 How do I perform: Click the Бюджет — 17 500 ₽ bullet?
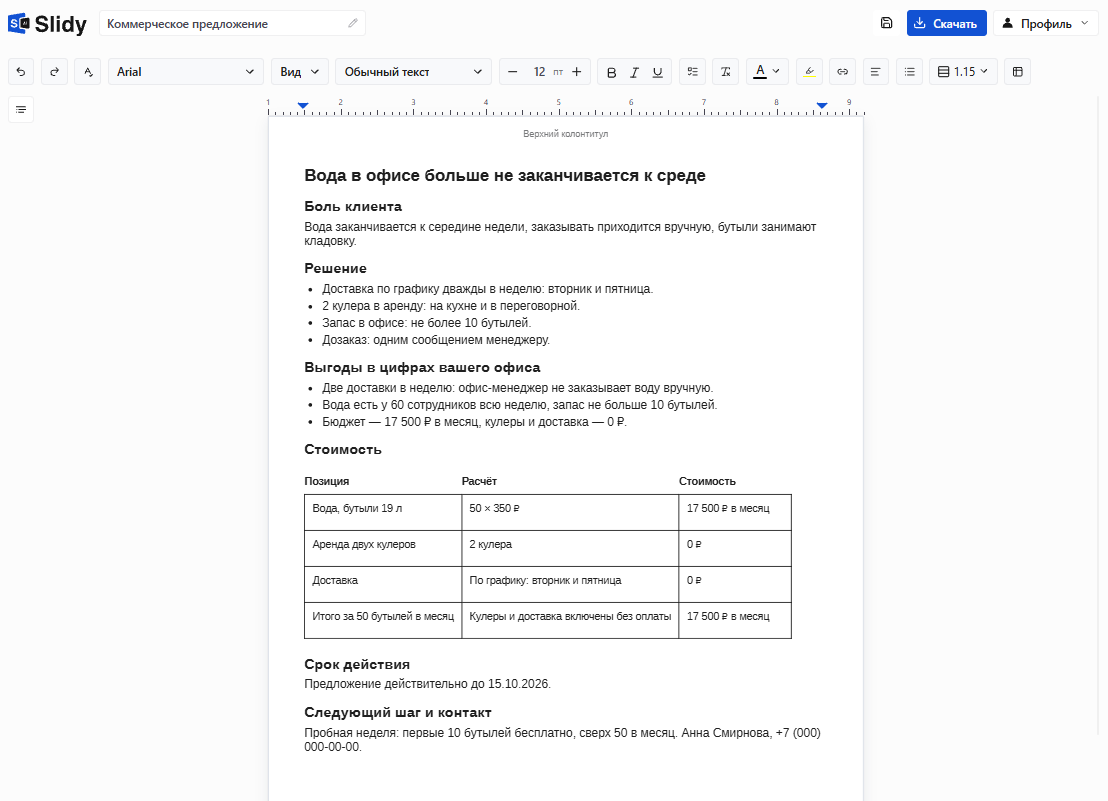(474, 422)
